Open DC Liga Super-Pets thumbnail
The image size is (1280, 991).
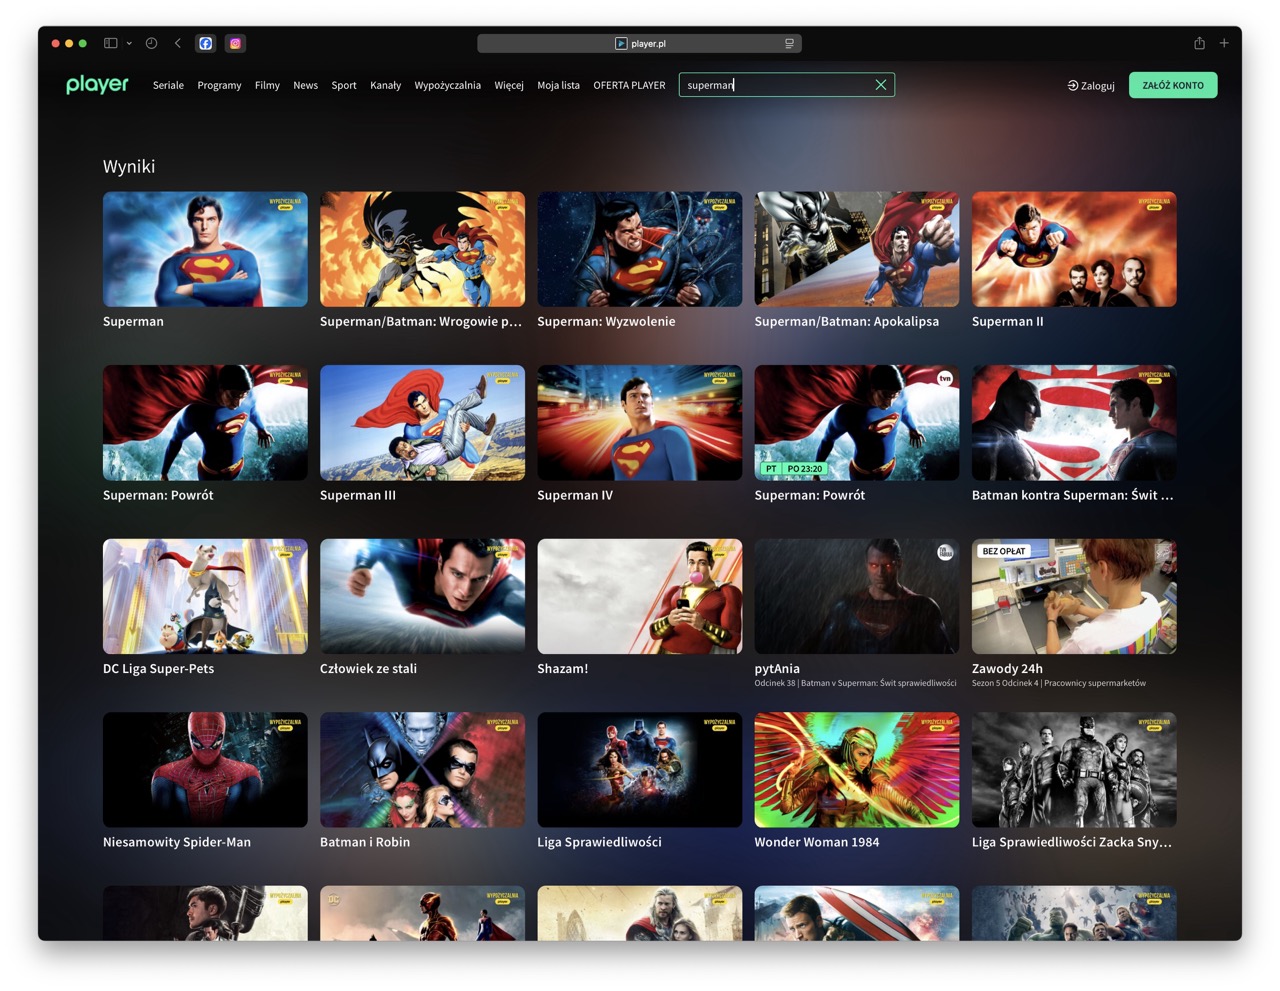coord(205,596)
